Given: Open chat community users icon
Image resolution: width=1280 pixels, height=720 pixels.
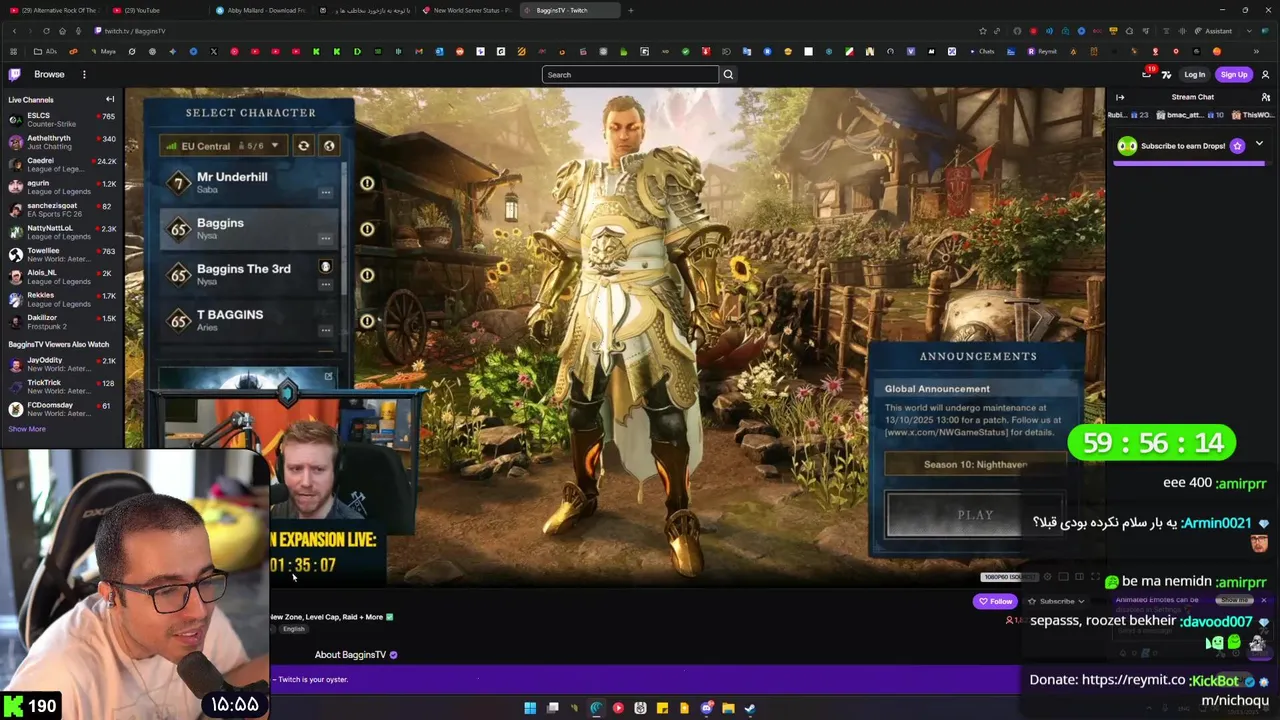Looking at the screenshot, I should [x=1265, y=97].
